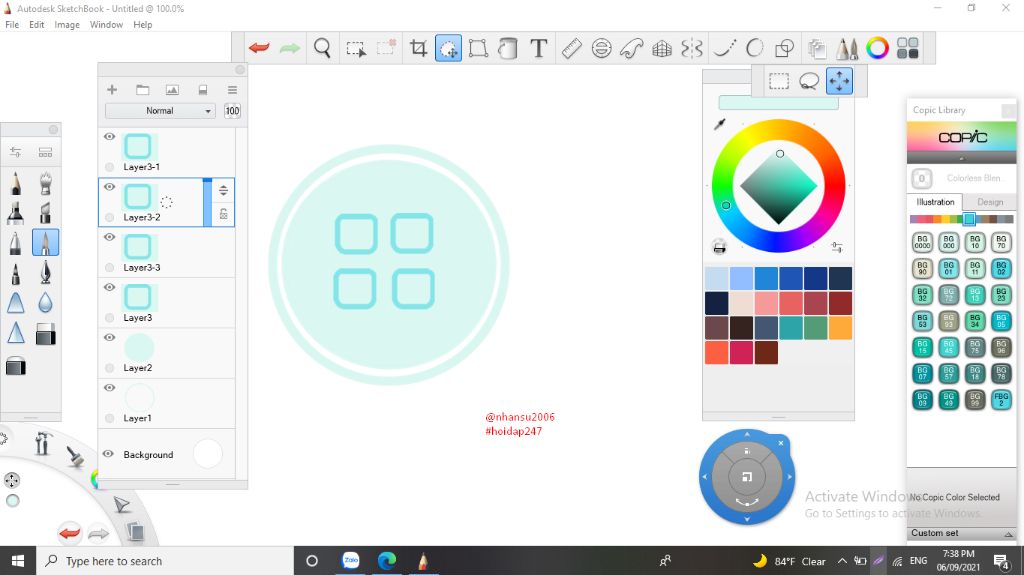1024x575 pixels.
Task: Toggle visibility of Layer2
Action: coord(110,338)
